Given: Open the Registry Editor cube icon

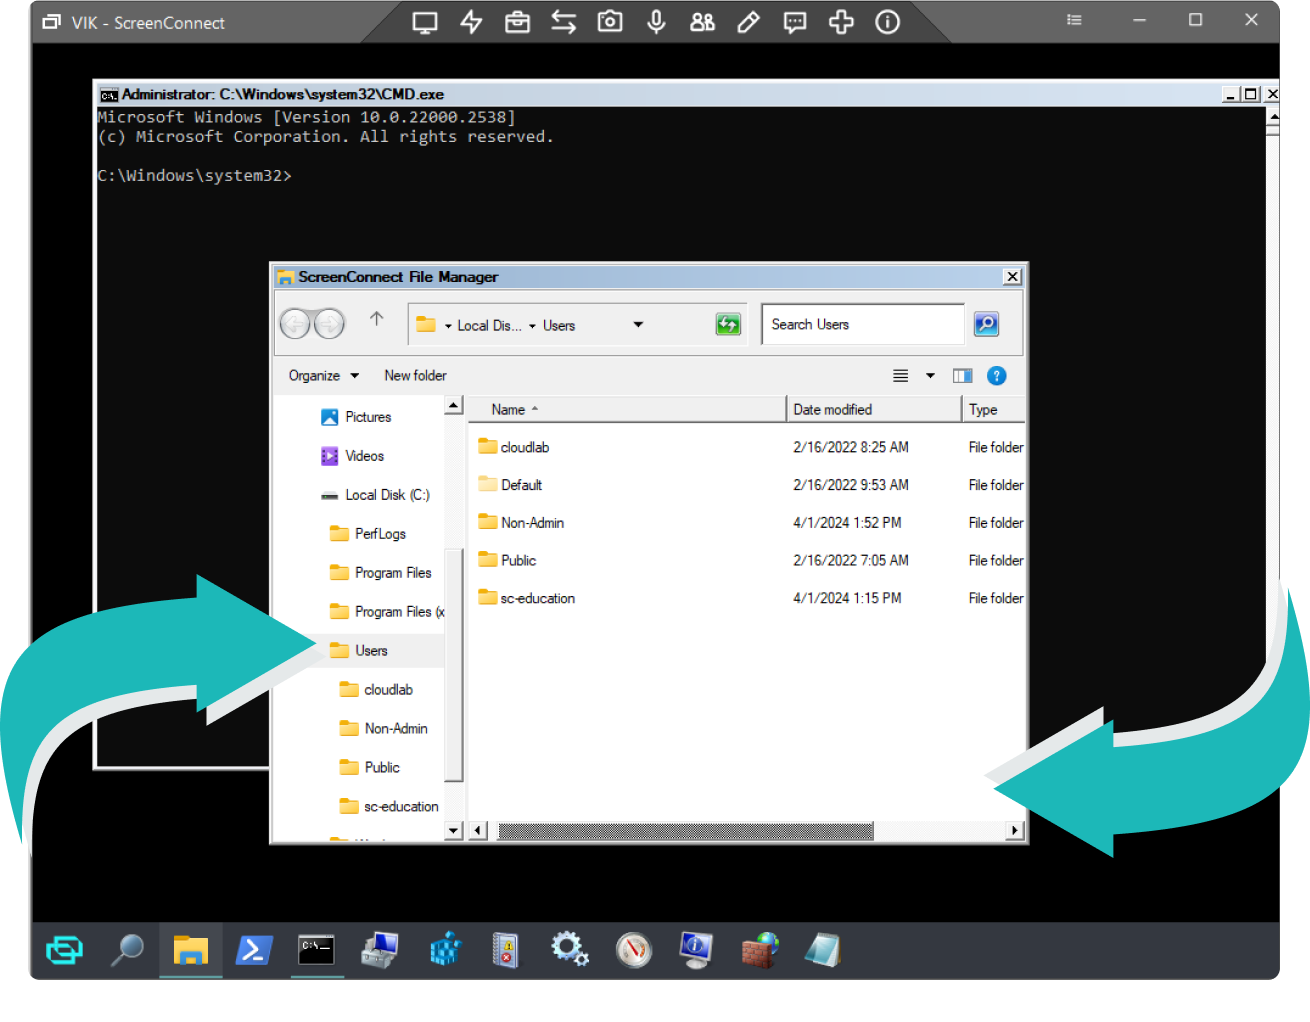Looking at the screenshot, I should (x=445, y=949).
